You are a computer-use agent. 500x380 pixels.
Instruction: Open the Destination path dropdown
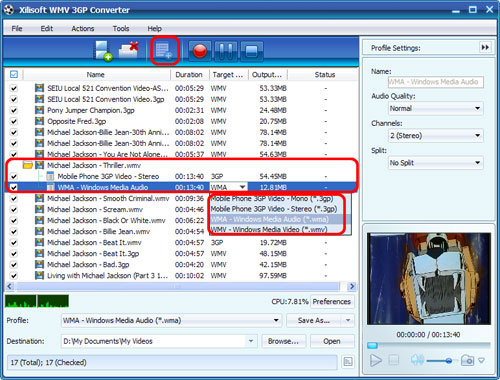(251, 341)
